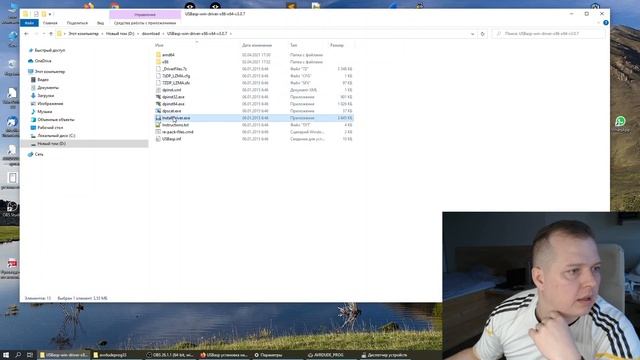
Task: Click quick access toolbar properties icon
Action: pos(36,14)
